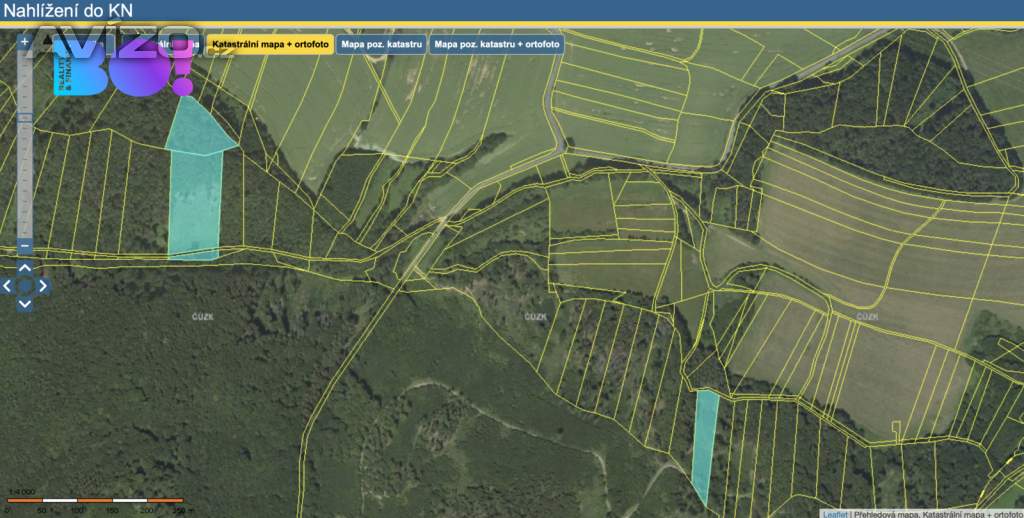Pan the map left with arrow
Image resolution: width=1024 pixels, height=518 pixels.
tap(8, 286)
